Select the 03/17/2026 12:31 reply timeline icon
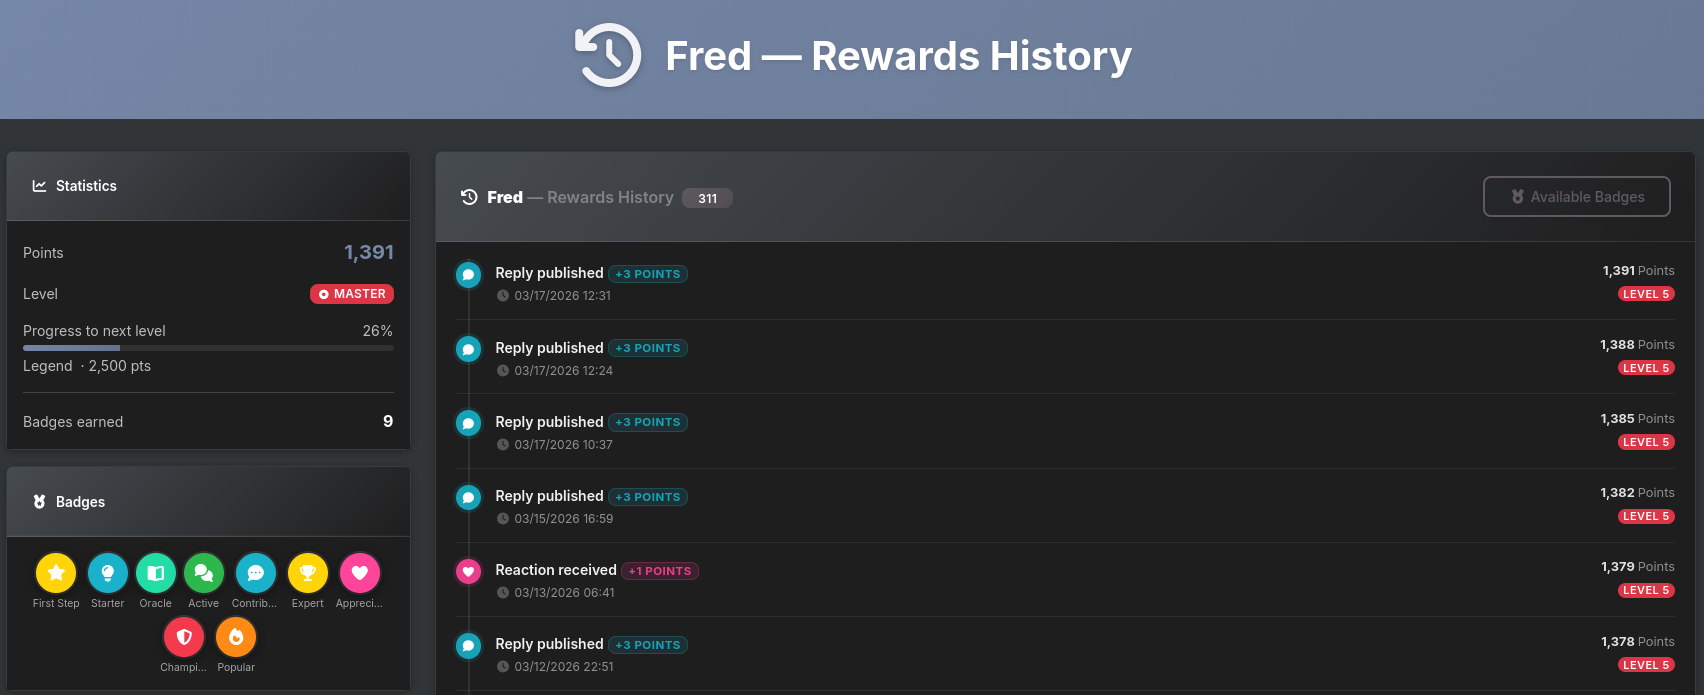Viewport: 1704px width, 695px height. click(468, 274)
